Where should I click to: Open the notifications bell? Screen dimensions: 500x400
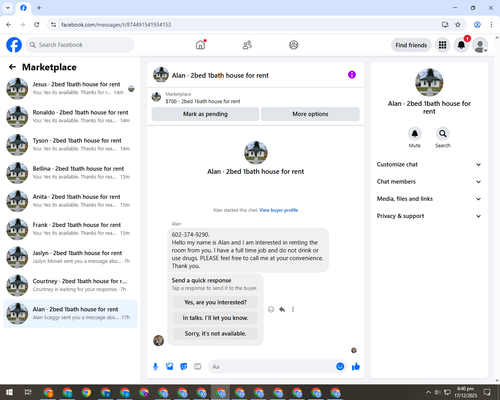461,45
